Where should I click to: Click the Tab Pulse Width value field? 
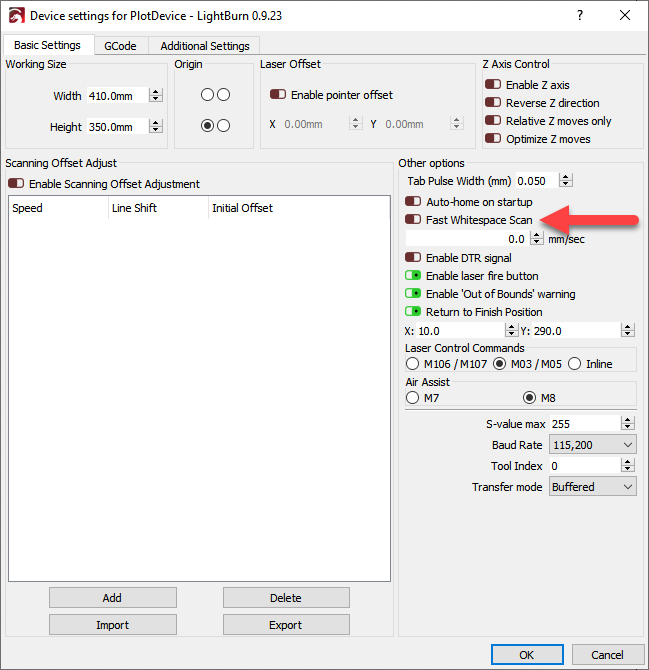coord(537,180)
